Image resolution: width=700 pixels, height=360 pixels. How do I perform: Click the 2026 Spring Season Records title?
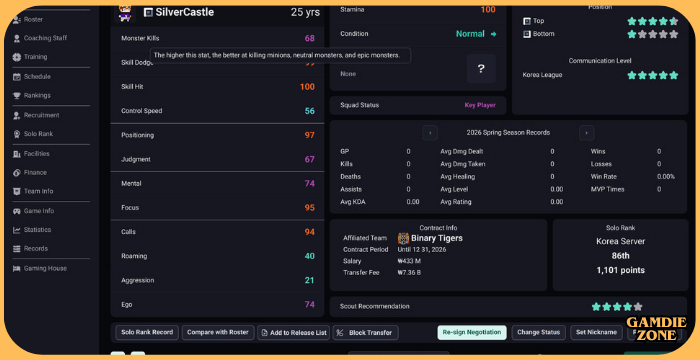tap(508, 133)
